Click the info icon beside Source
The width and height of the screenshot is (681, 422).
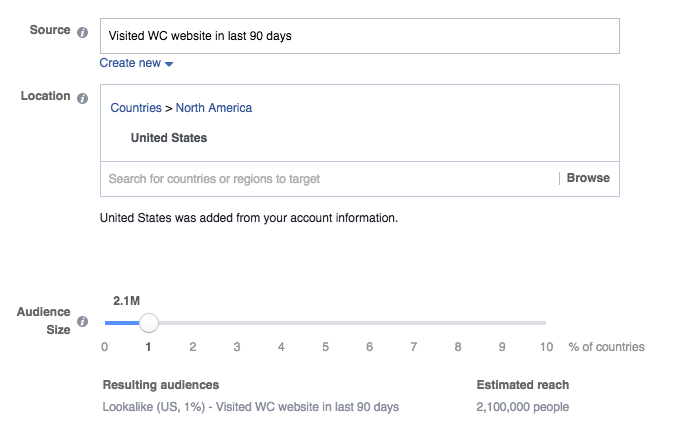click(x=82, y=32)
